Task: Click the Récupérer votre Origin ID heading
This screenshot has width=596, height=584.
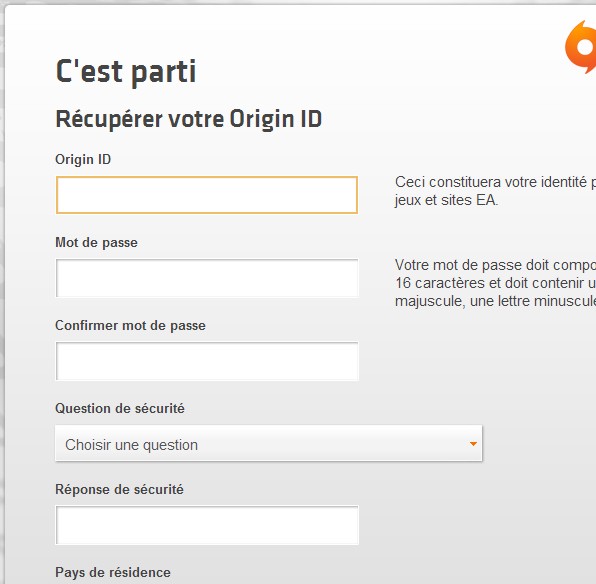Action: pos(189,119)
